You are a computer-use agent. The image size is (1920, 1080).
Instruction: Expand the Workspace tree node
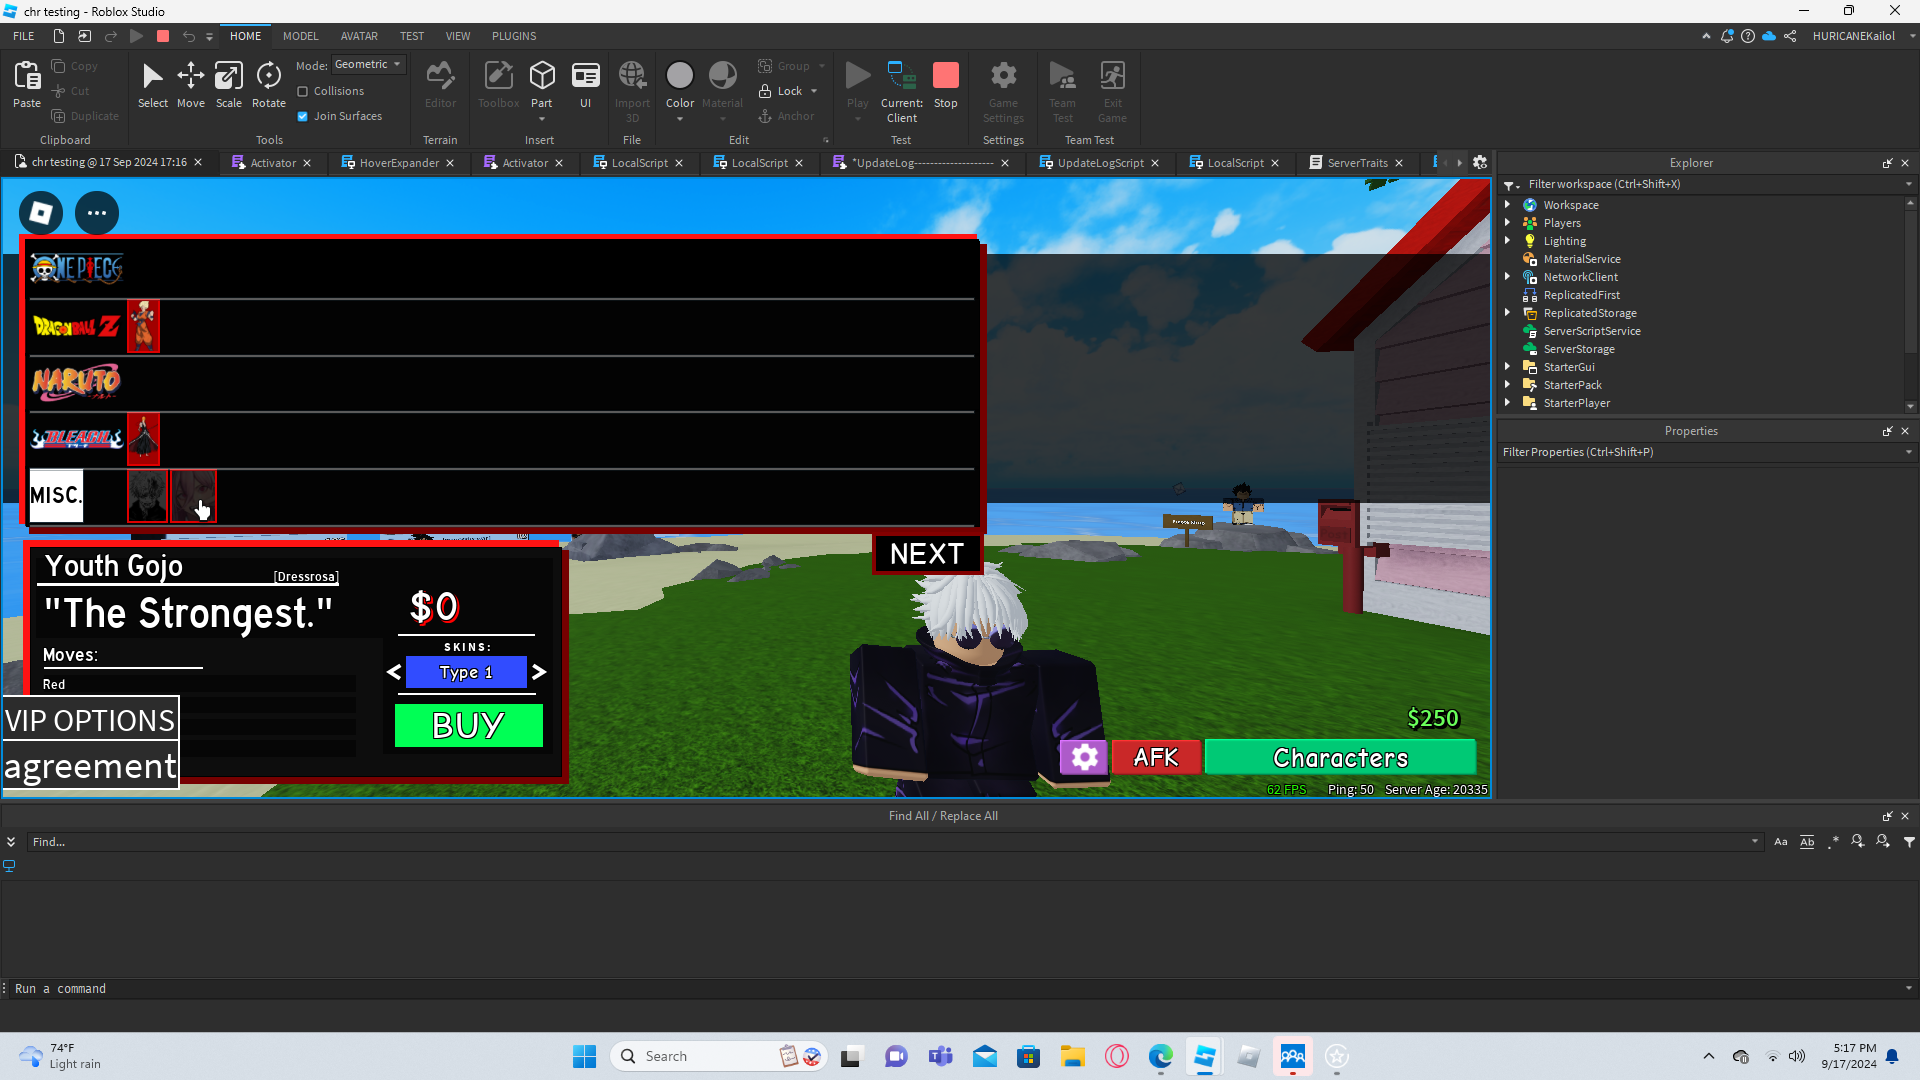click(x=1508, y=205)
